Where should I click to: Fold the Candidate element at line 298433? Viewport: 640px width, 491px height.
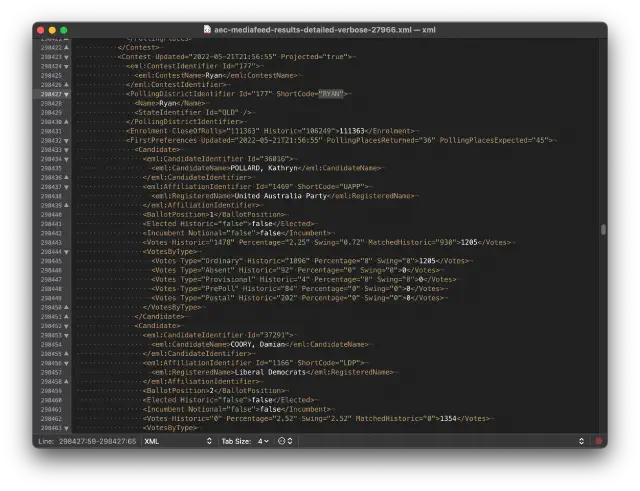coord(67,149)
